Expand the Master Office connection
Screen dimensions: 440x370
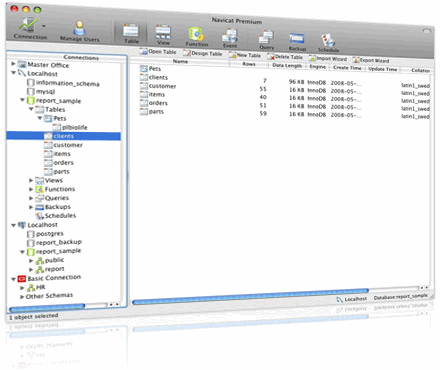[x=13, y=63]
